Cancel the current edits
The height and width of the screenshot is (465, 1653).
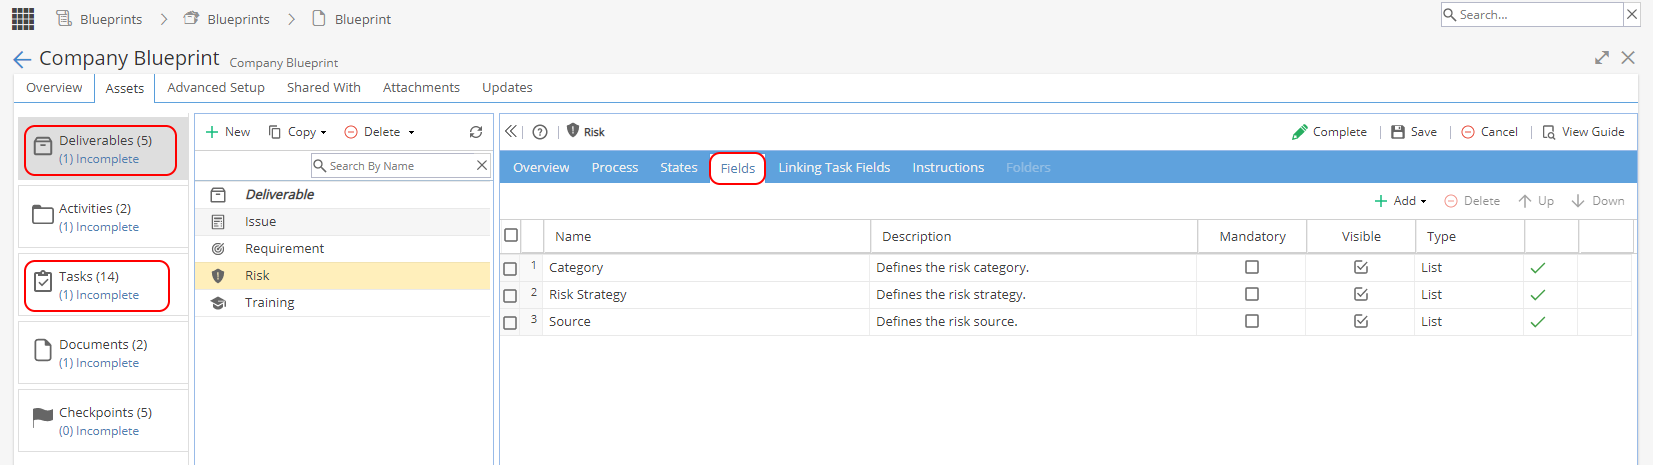pos(1490,132)
